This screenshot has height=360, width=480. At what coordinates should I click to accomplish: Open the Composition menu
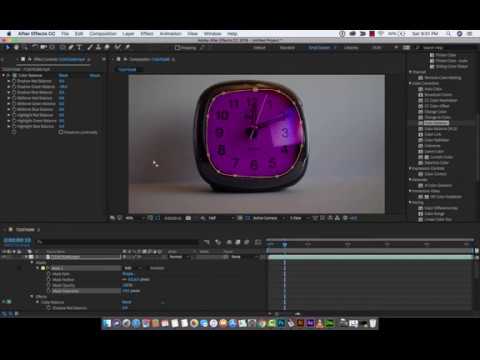tap(103, 34)
